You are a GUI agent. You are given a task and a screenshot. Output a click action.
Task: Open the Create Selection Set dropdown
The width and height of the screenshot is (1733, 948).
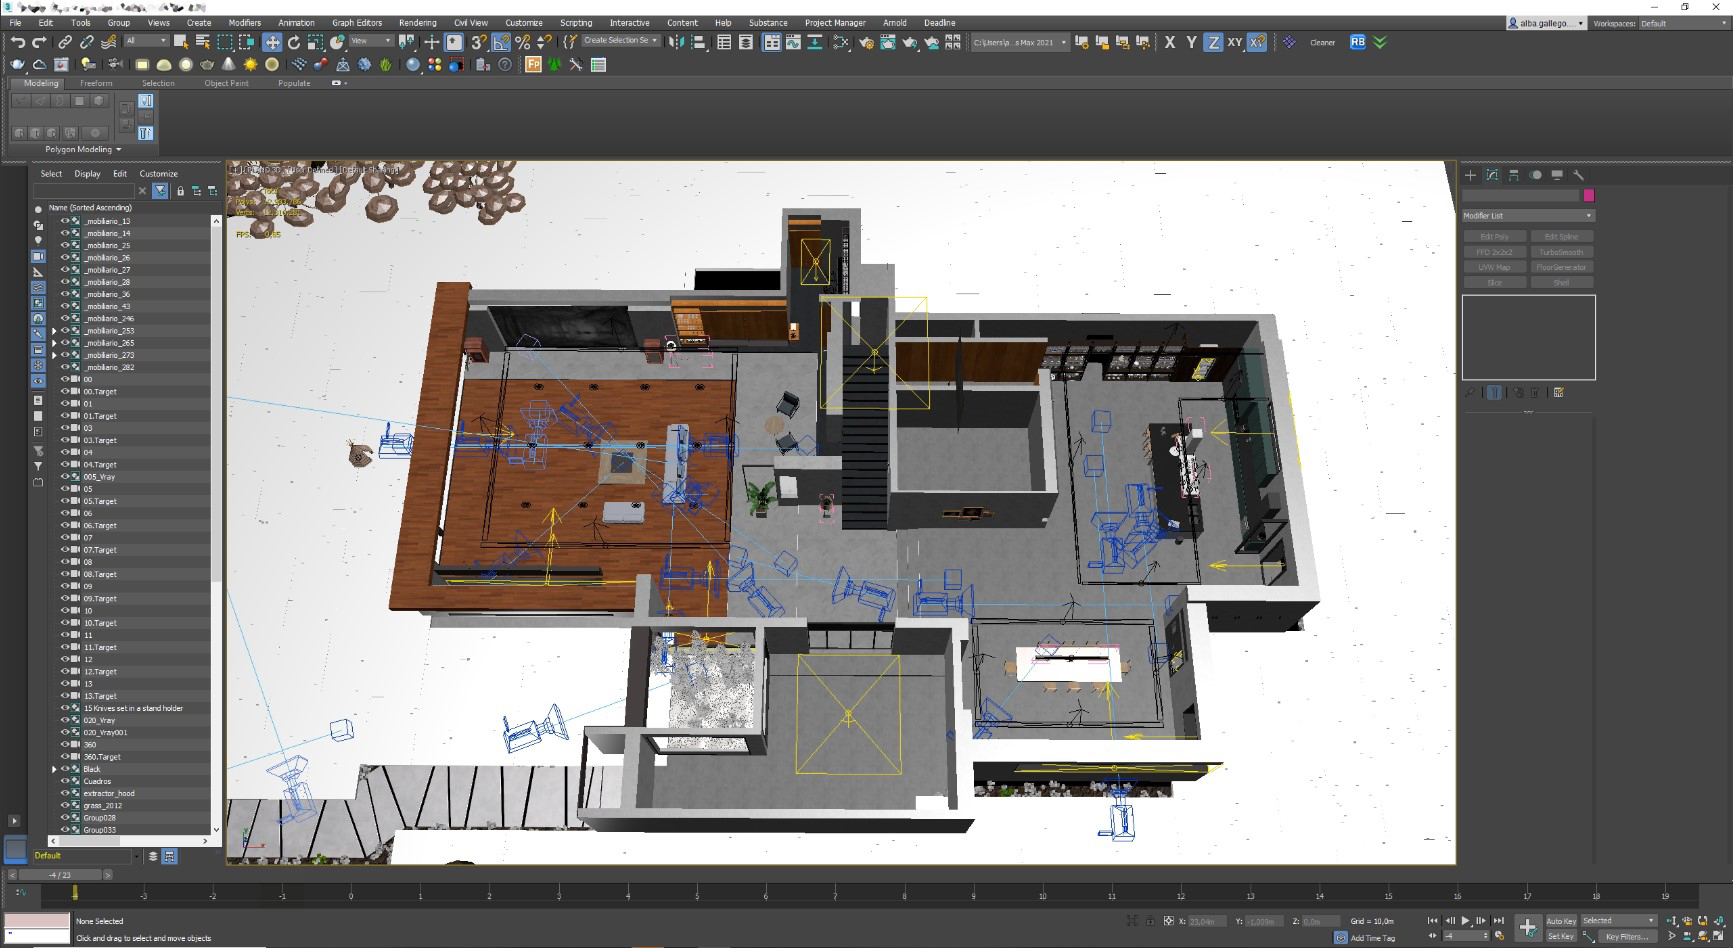(x=620, y=41)
